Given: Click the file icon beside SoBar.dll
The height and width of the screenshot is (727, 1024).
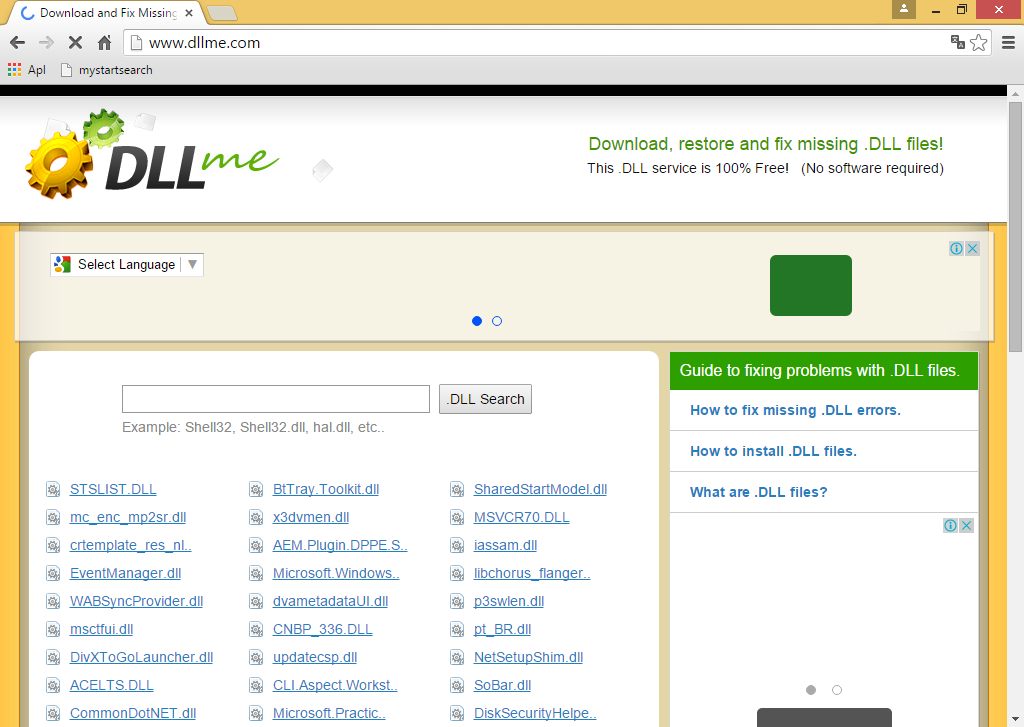Looking at the screenshot, I should 457,686.
